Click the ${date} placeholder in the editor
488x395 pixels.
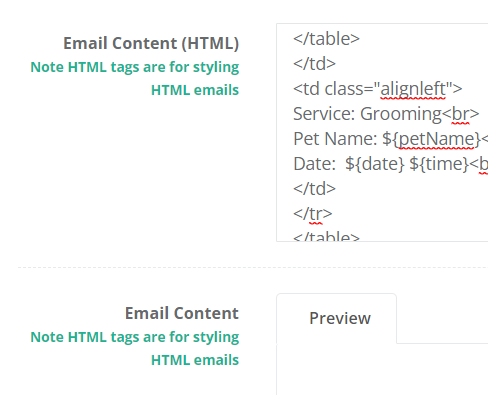click(375, 164)
